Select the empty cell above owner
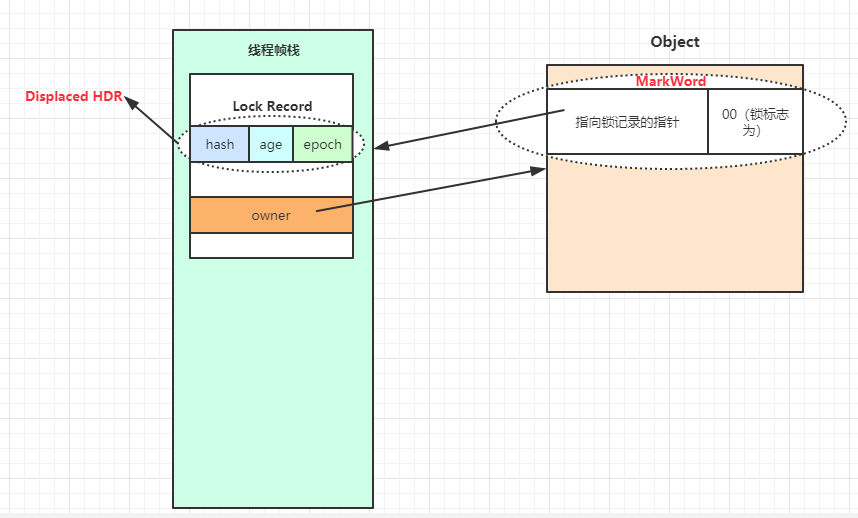The height and width of the screenshot is (518, 858). [x=271, y=180]
